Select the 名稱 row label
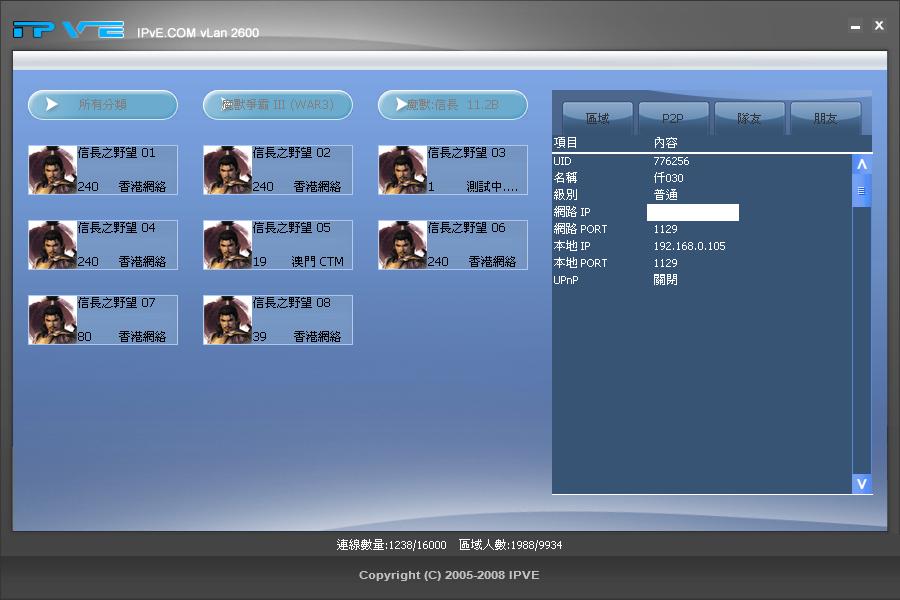This screenshot has height=600, width=900. coord(565,178)
